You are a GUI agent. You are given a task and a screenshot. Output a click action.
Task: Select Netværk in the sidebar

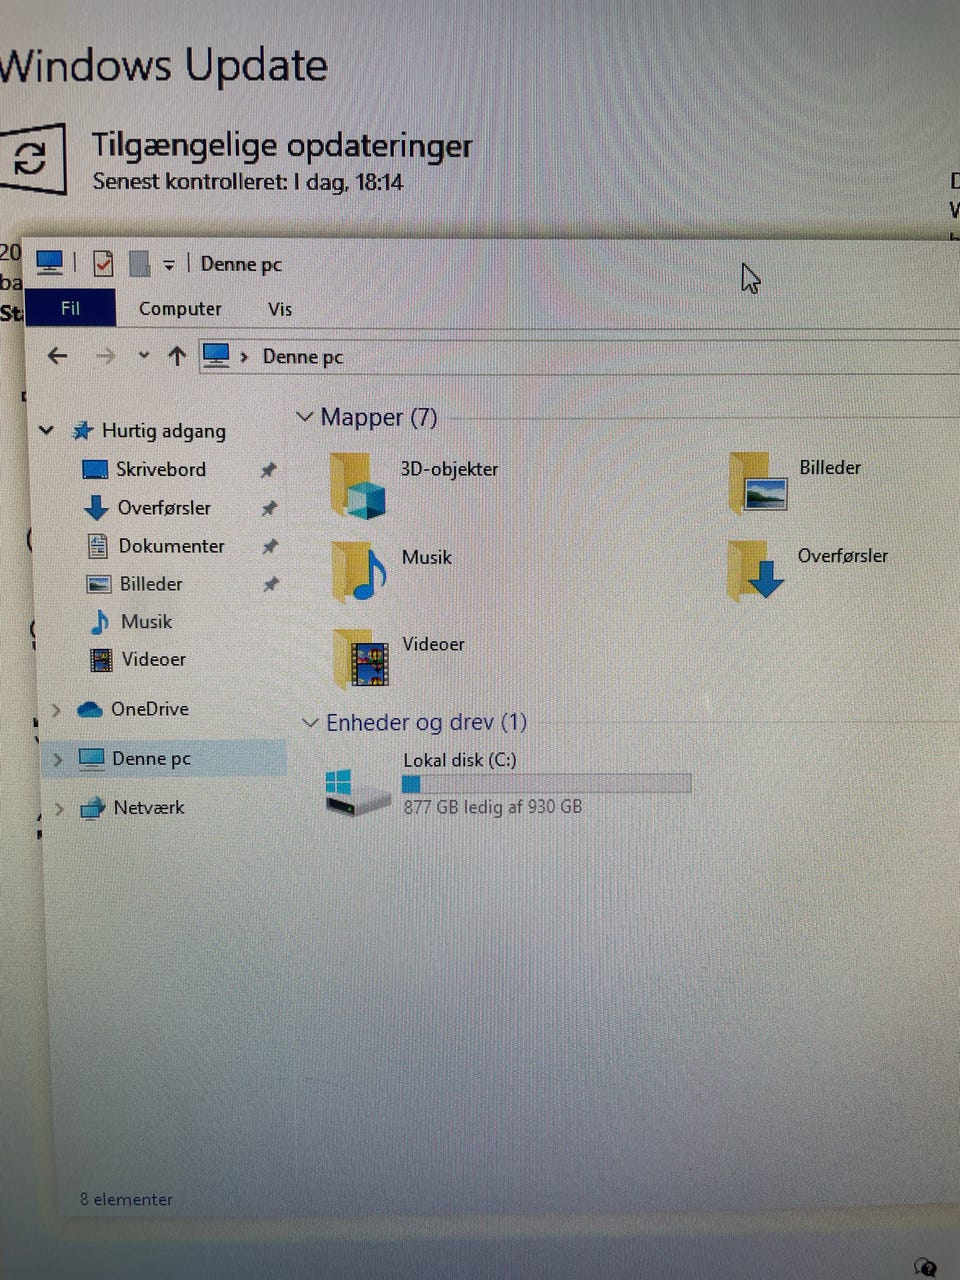[x=149, y=807]
